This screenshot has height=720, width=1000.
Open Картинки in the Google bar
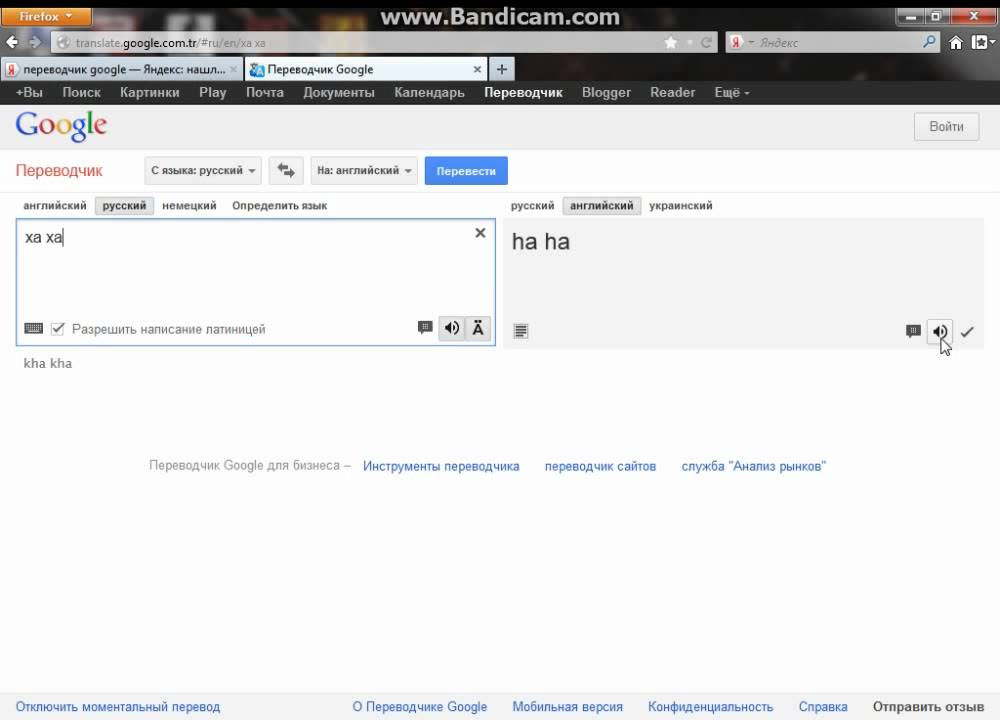[150, 92]
